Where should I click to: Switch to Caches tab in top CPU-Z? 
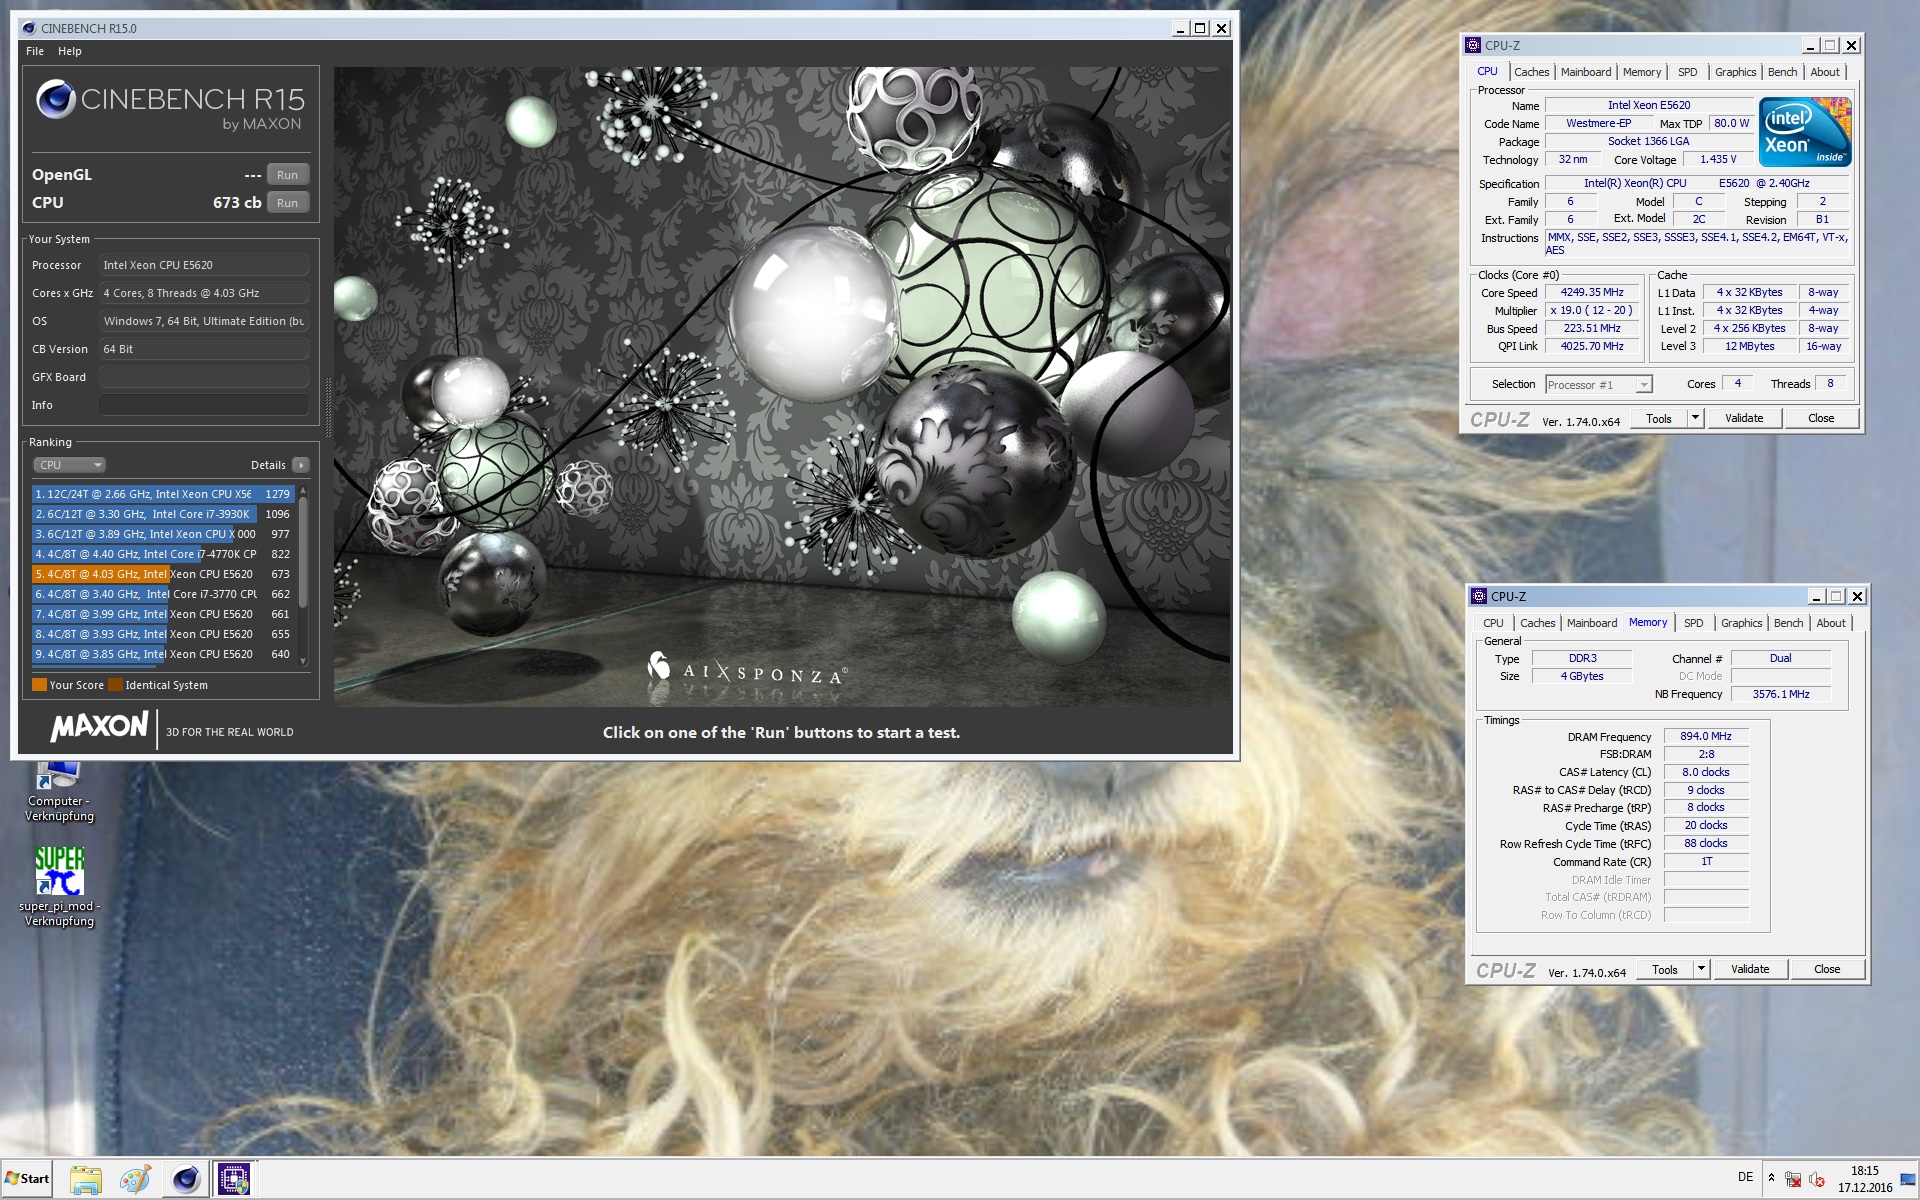point(1531,72)
